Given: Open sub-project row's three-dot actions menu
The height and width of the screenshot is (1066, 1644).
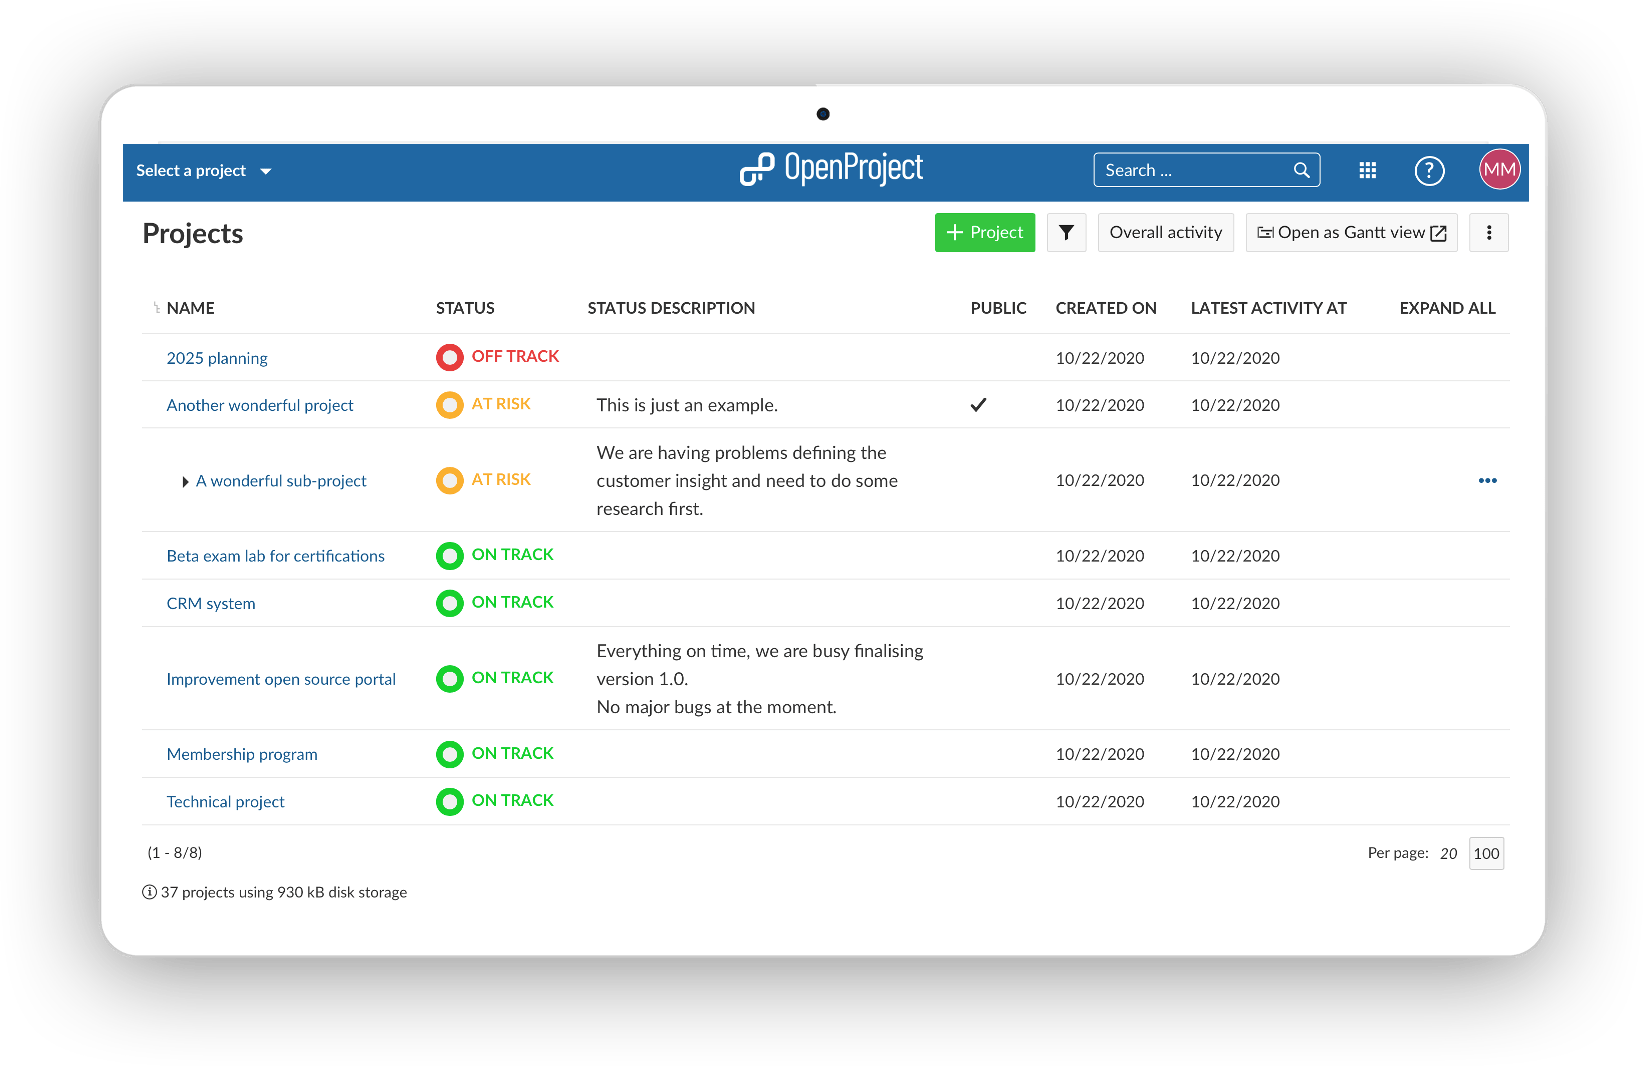Looking at the screenshot, I should [1487, 481].
